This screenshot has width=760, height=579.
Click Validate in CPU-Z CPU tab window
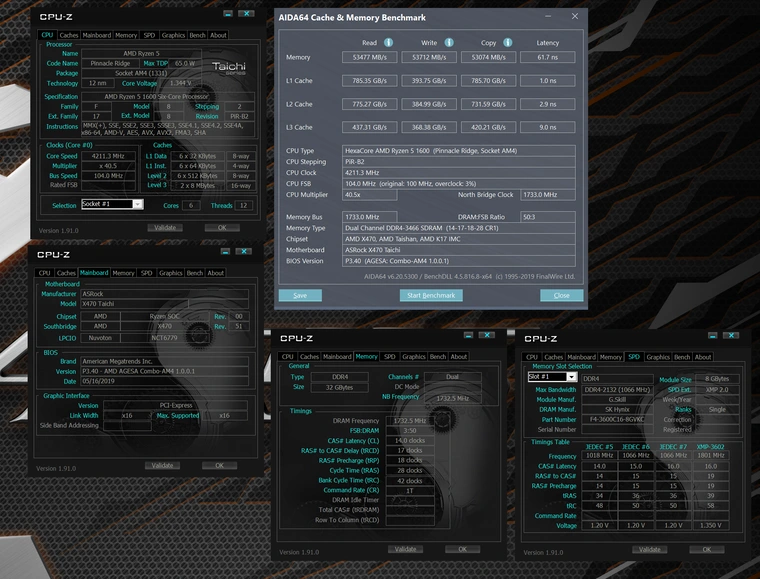165,228
